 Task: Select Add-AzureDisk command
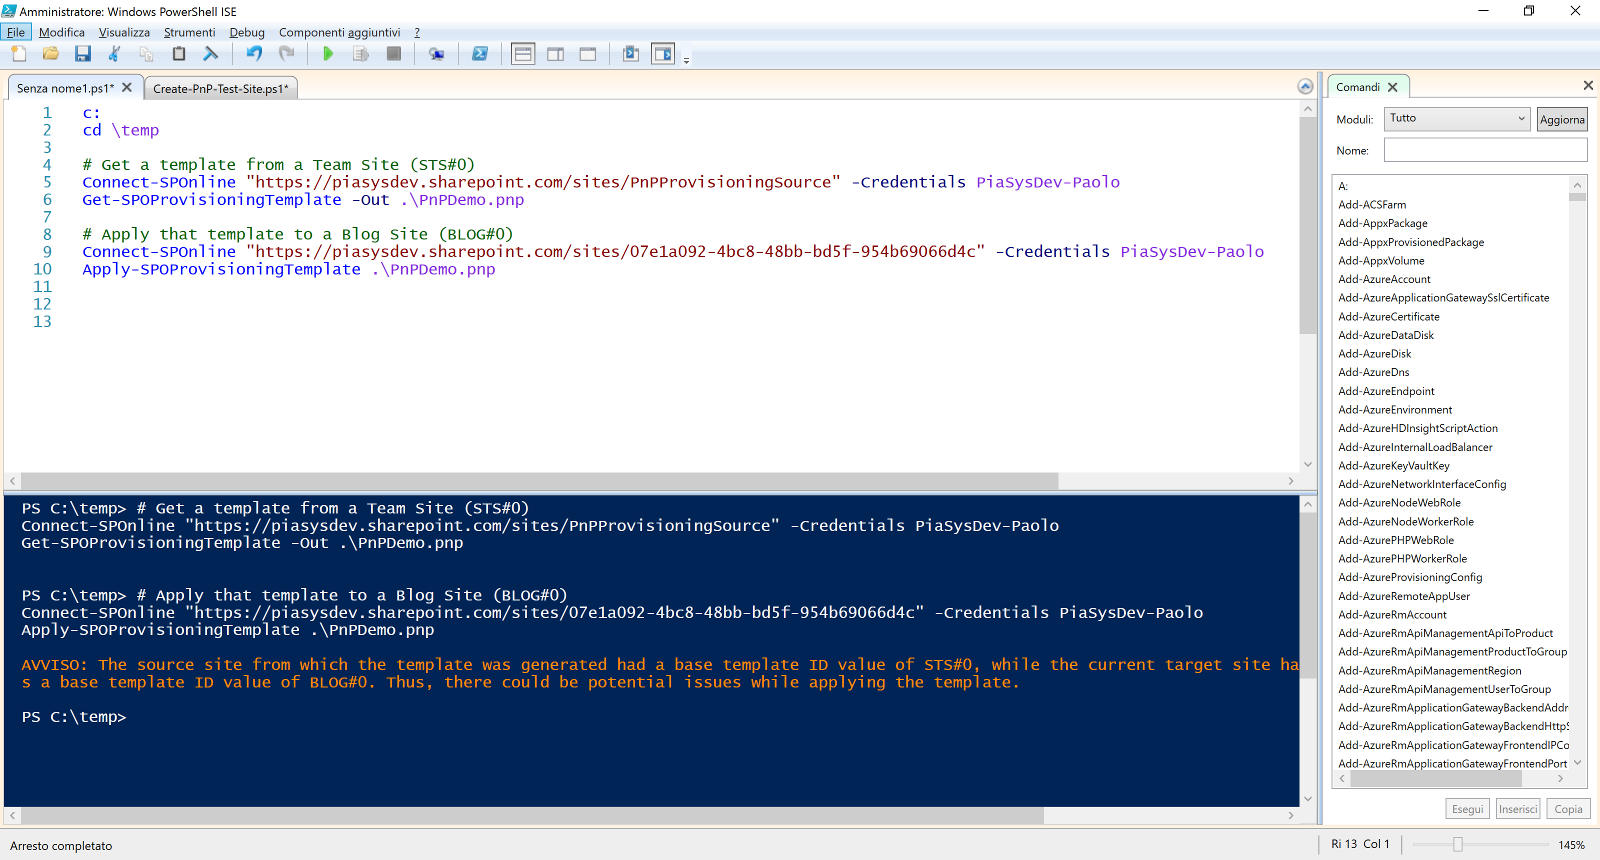1375,354
